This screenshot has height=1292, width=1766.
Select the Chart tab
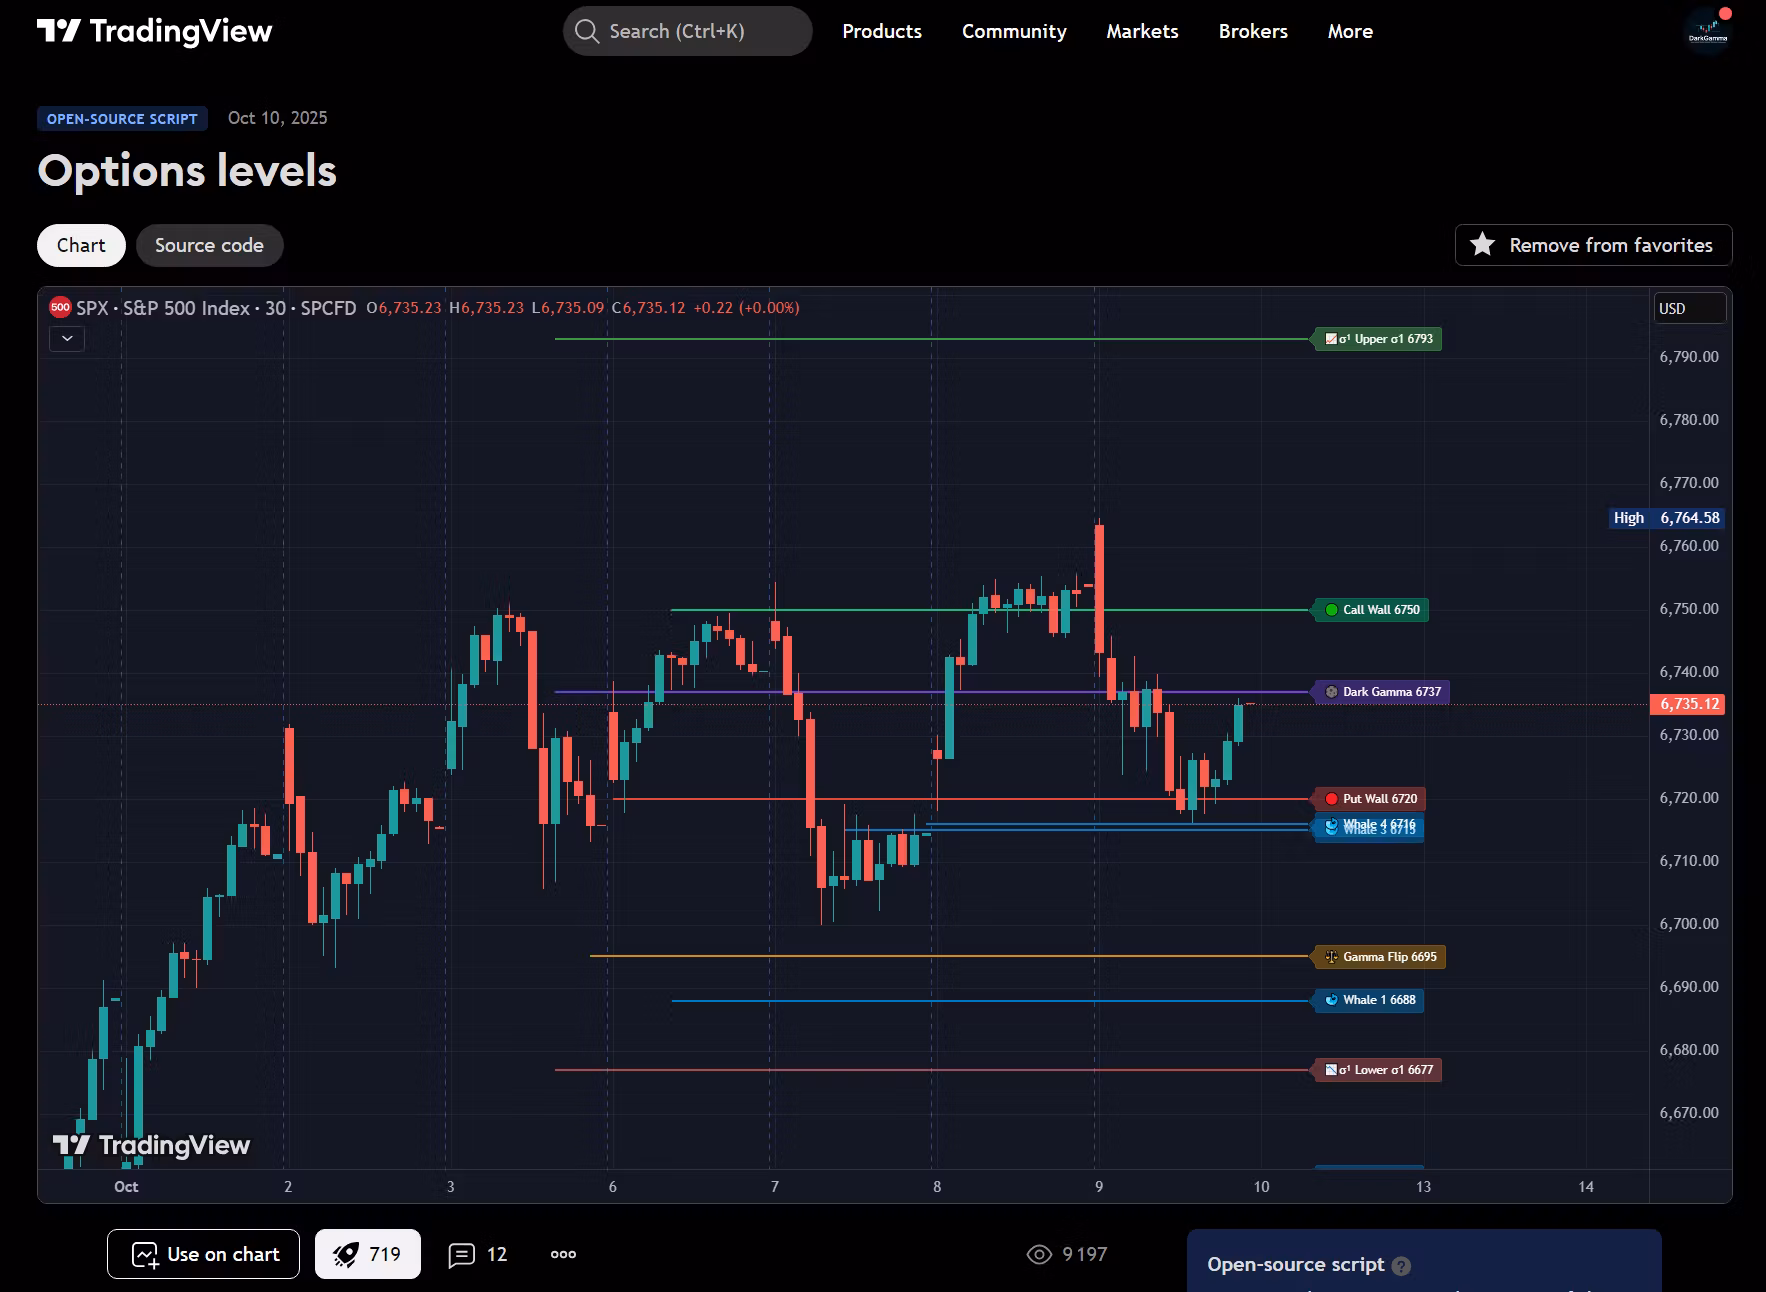[81, 245]
